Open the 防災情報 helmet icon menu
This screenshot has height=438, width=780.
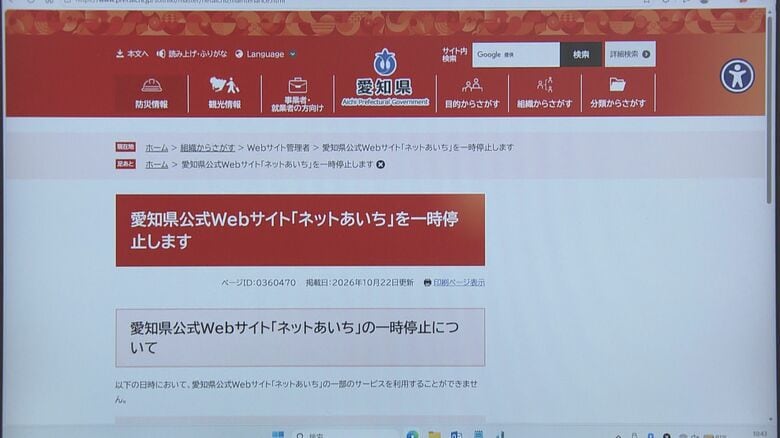click(x=151, y=94)
